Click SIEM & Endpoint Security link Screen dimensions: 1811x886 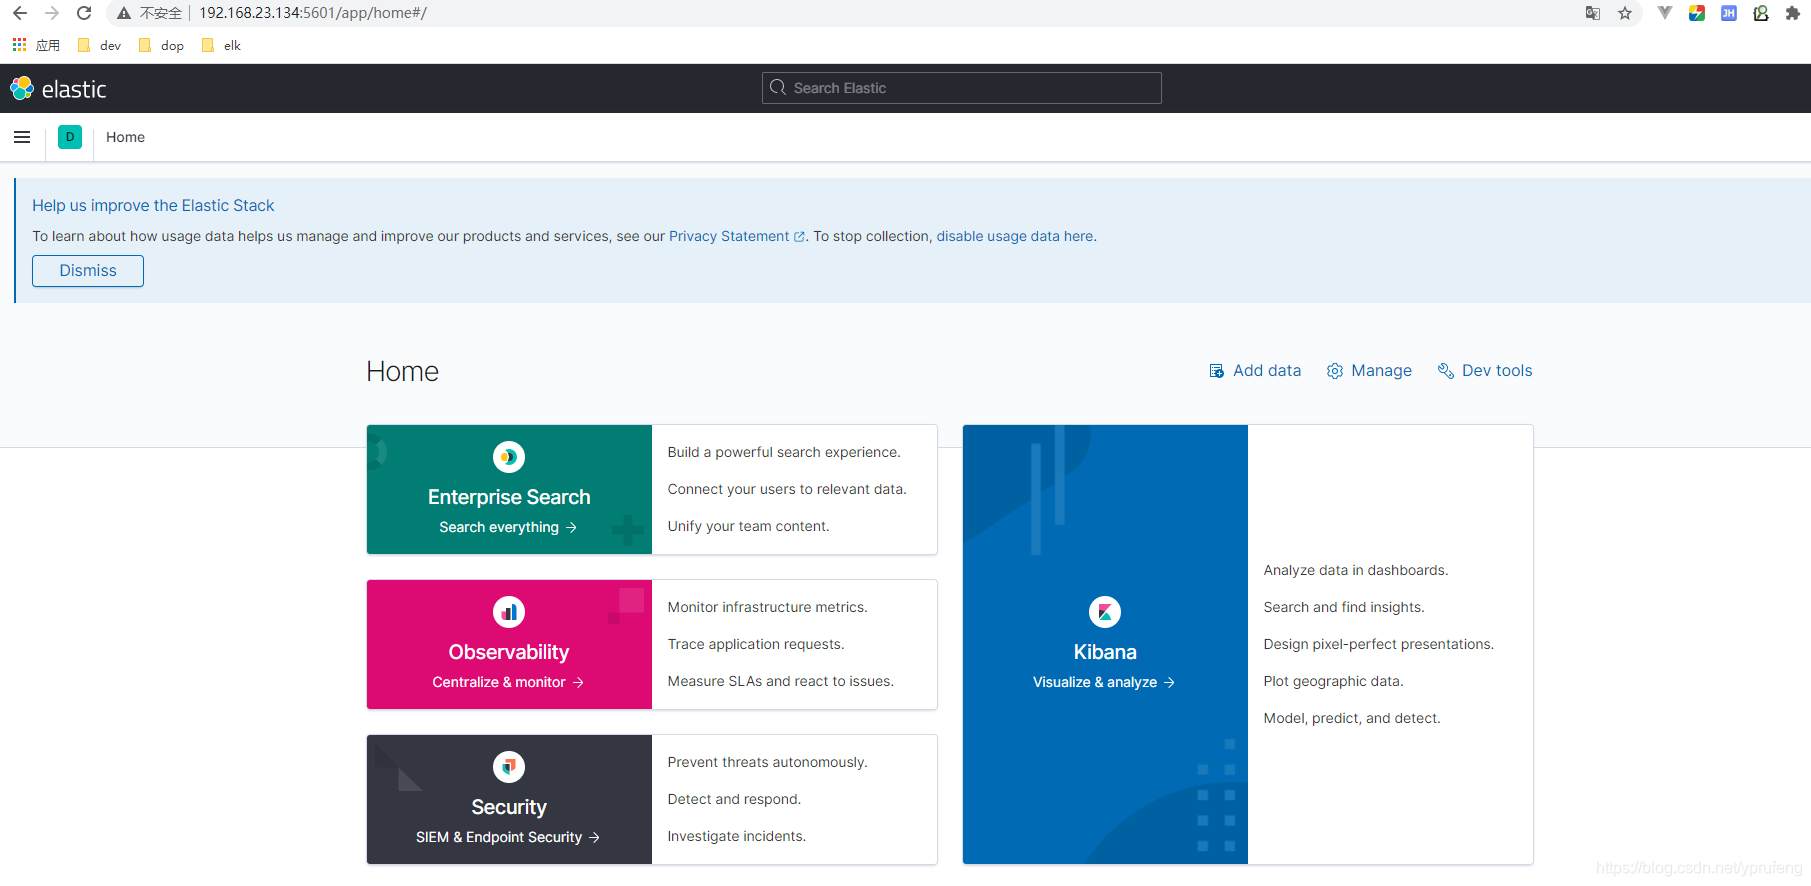[508, 837]
